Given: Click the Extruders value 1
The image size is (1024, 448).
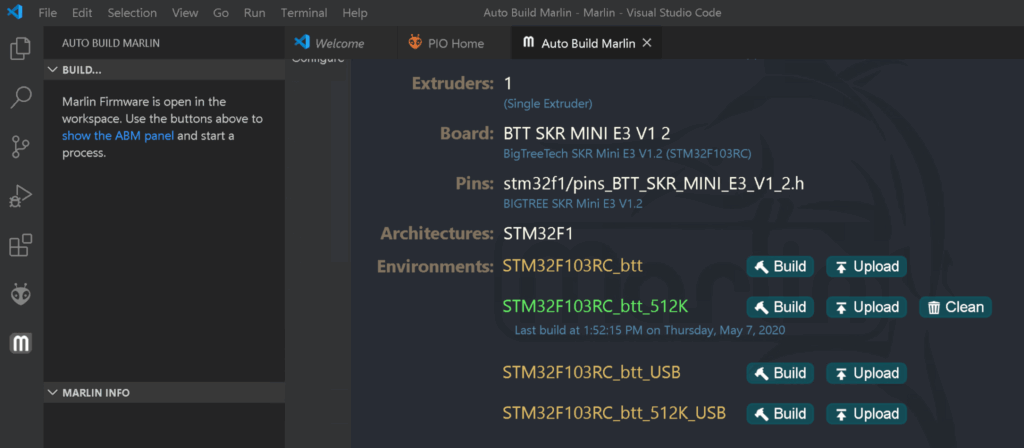Looking at the screenshot, I should click(508, 84).
